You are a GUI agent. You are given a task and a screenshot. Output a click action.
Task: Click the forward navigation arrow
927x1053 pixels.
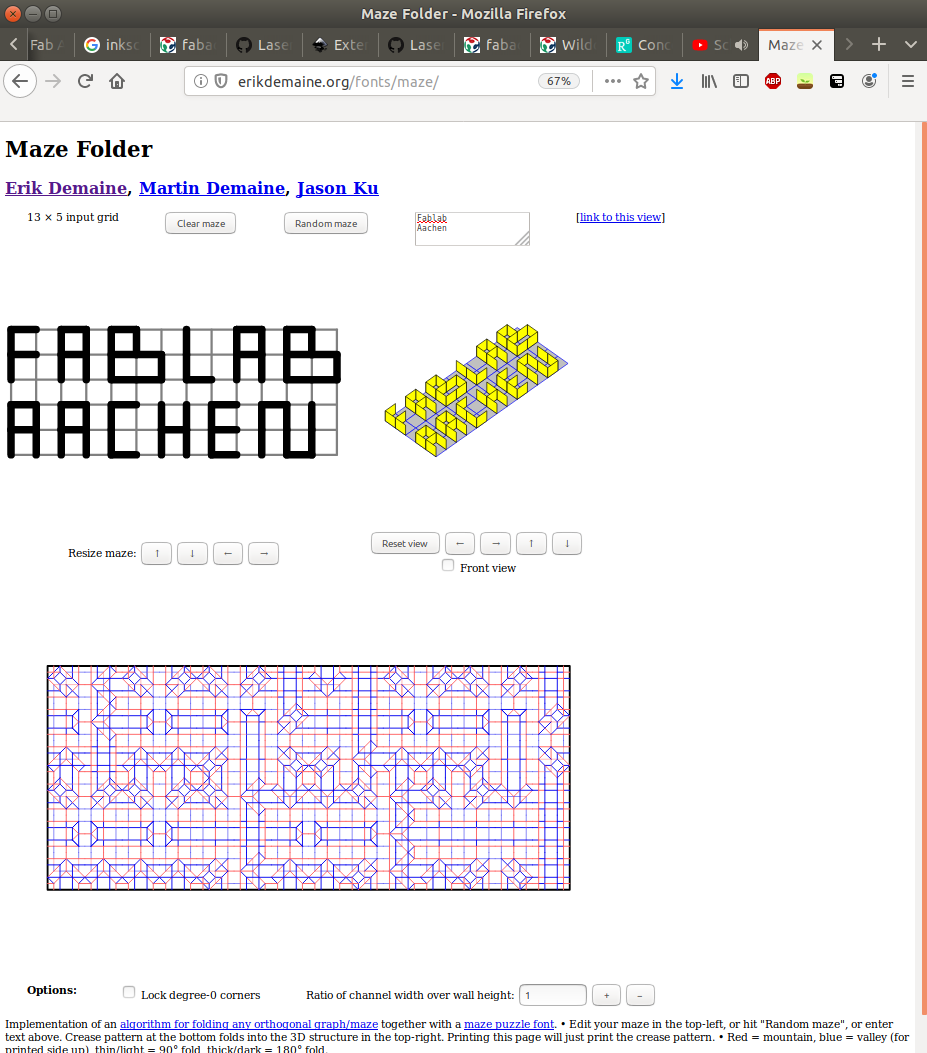point(53,81)
